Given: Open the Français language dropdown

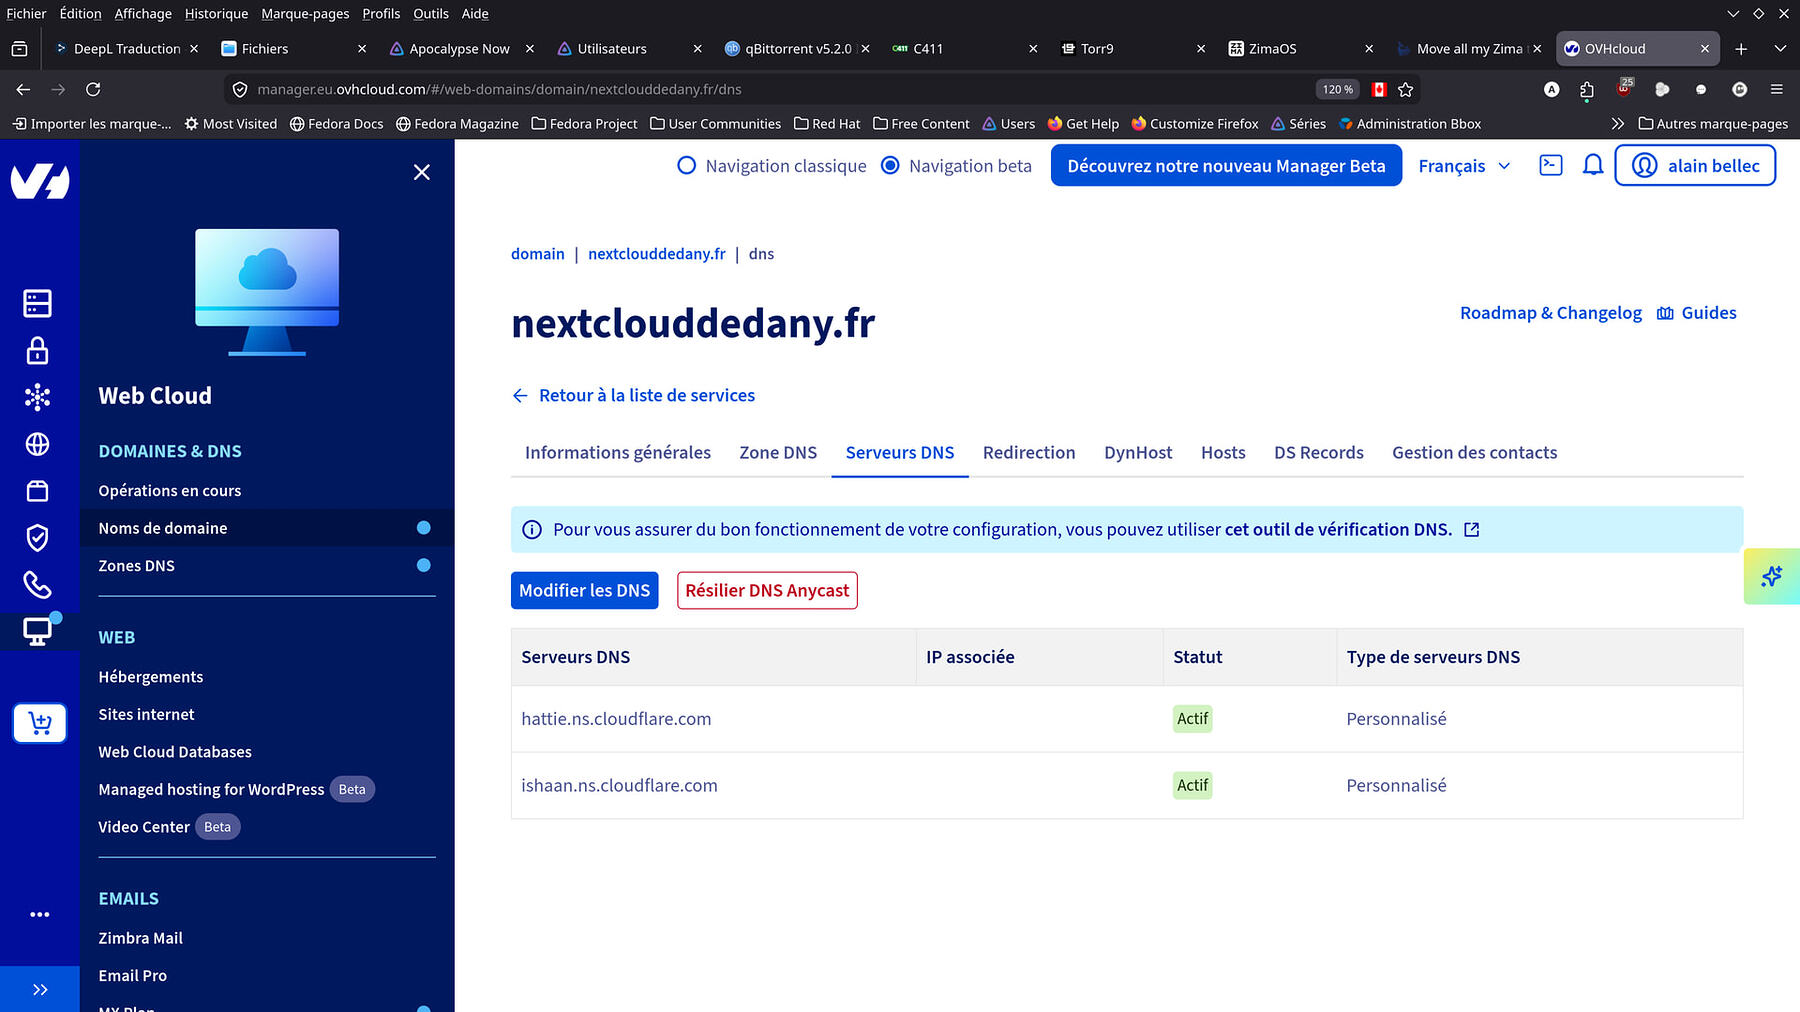Looking at the screenshot, I should click(x=1464, y=166).
